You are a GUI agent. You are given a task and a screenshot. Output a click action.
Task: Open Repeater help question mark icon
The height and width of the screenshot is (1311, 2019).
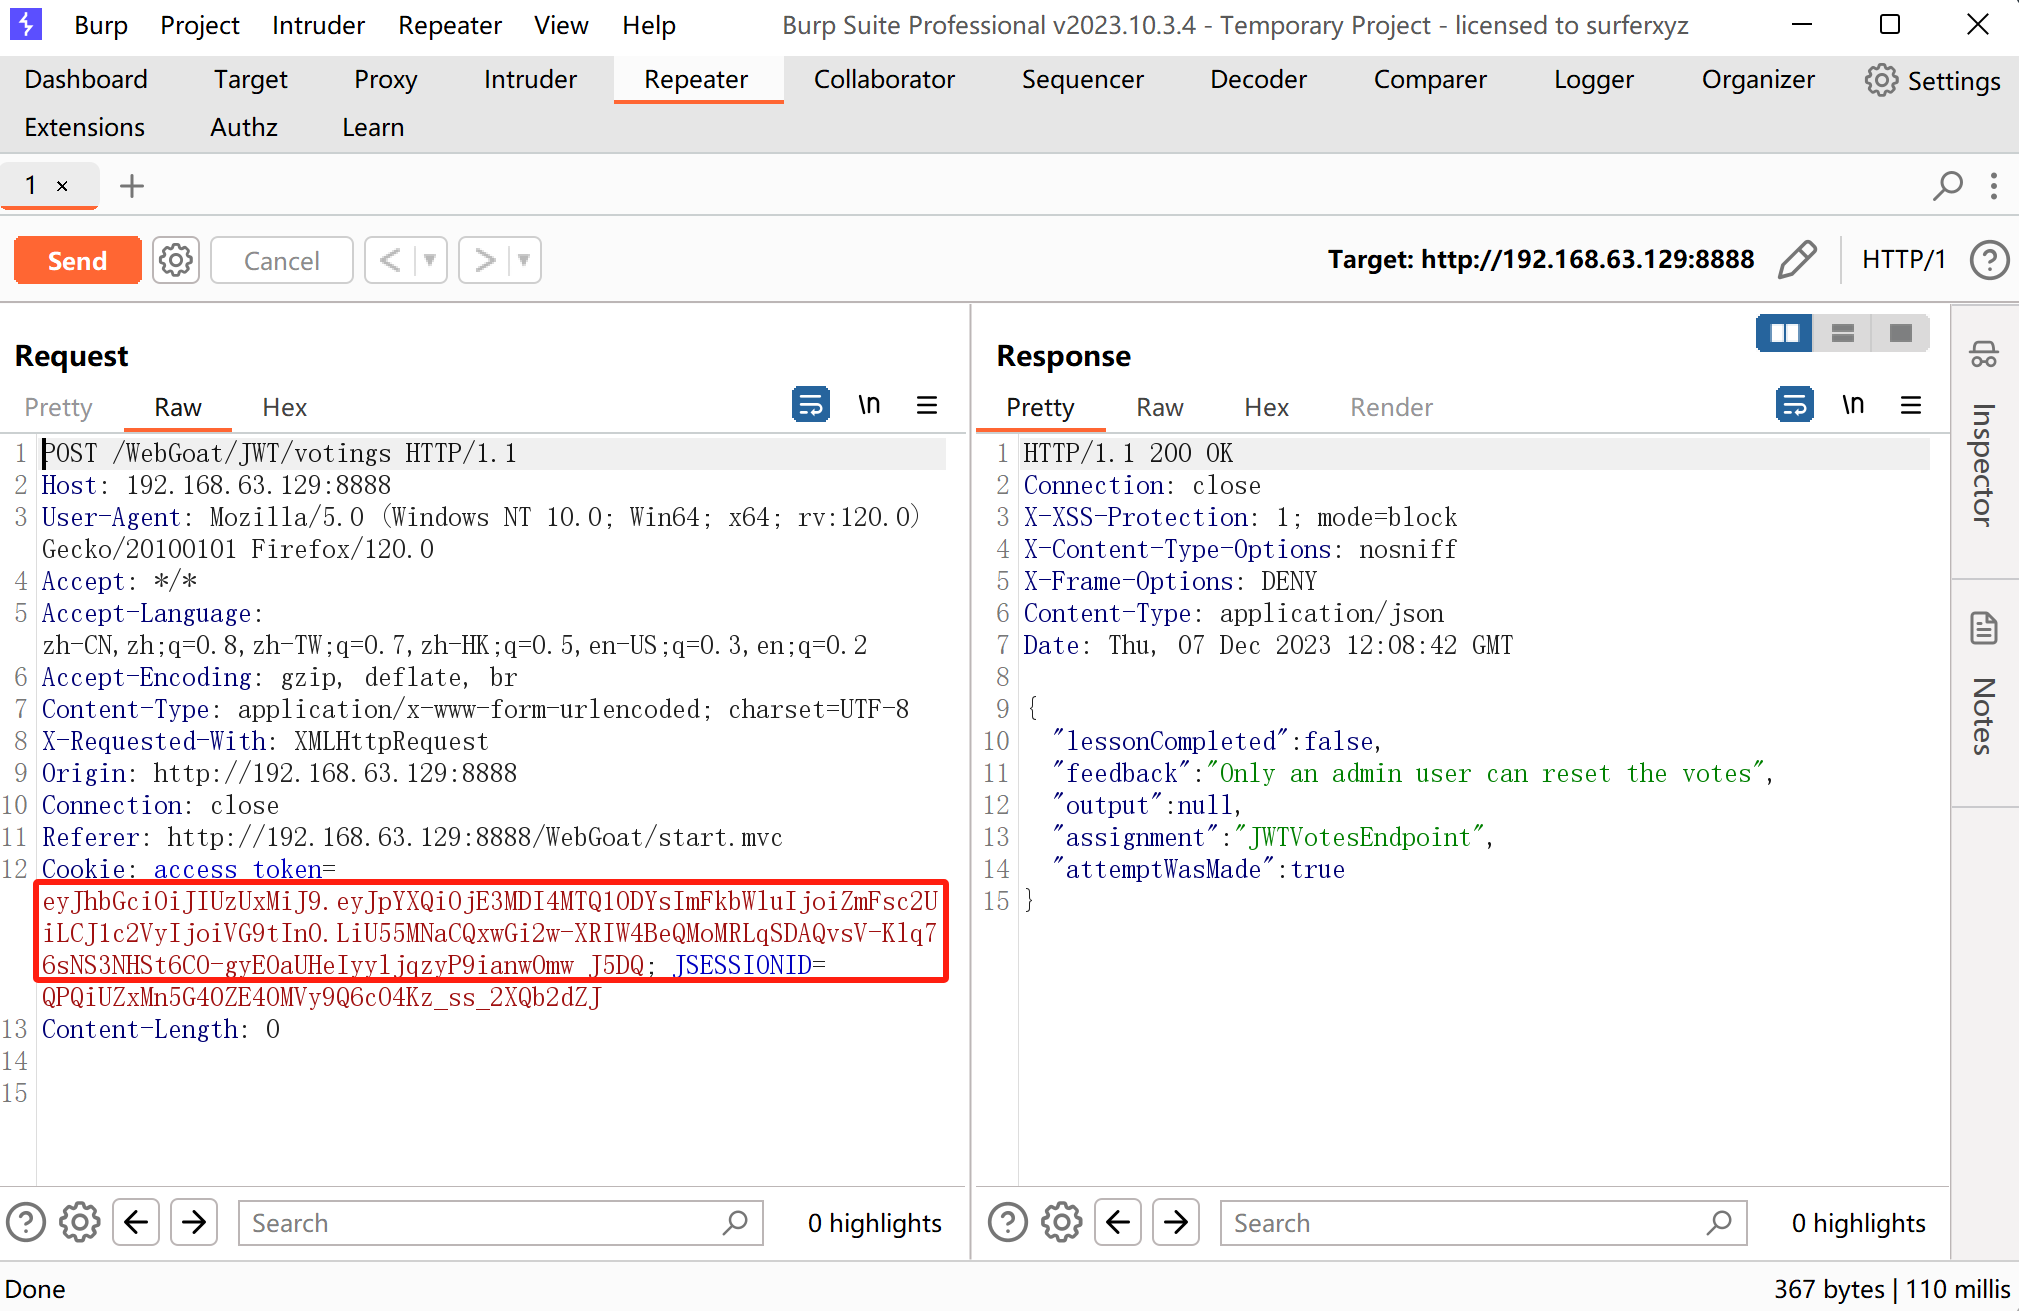1989,260
